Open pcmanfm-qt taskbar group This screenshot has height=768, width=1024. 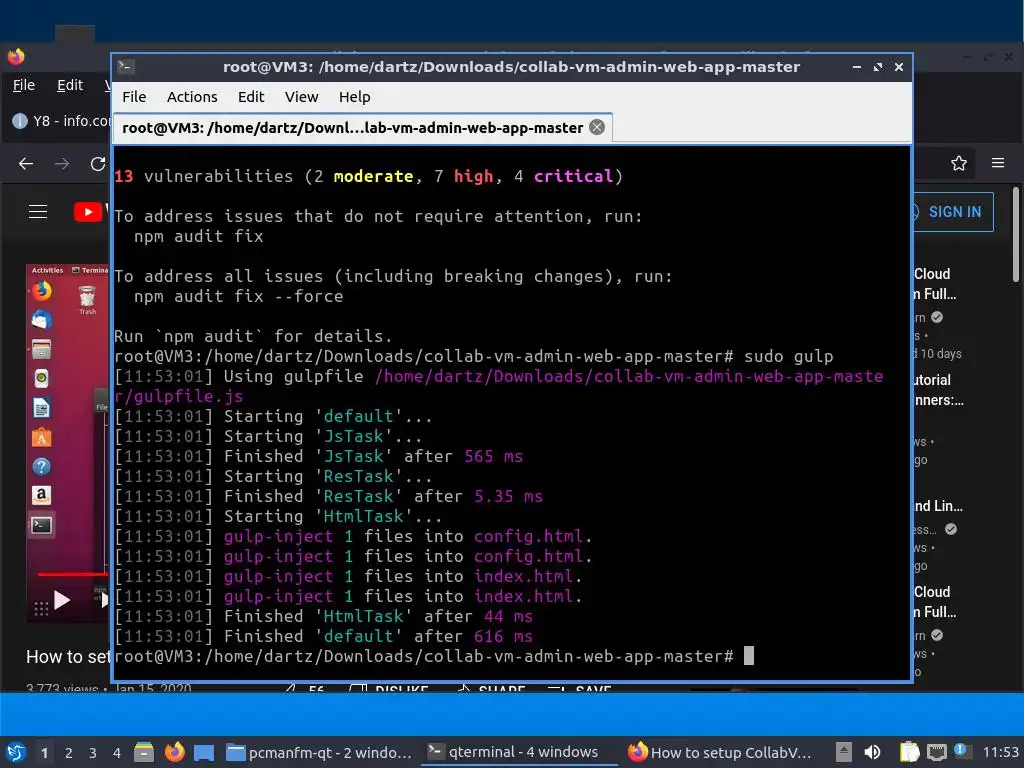click(319, 752)
